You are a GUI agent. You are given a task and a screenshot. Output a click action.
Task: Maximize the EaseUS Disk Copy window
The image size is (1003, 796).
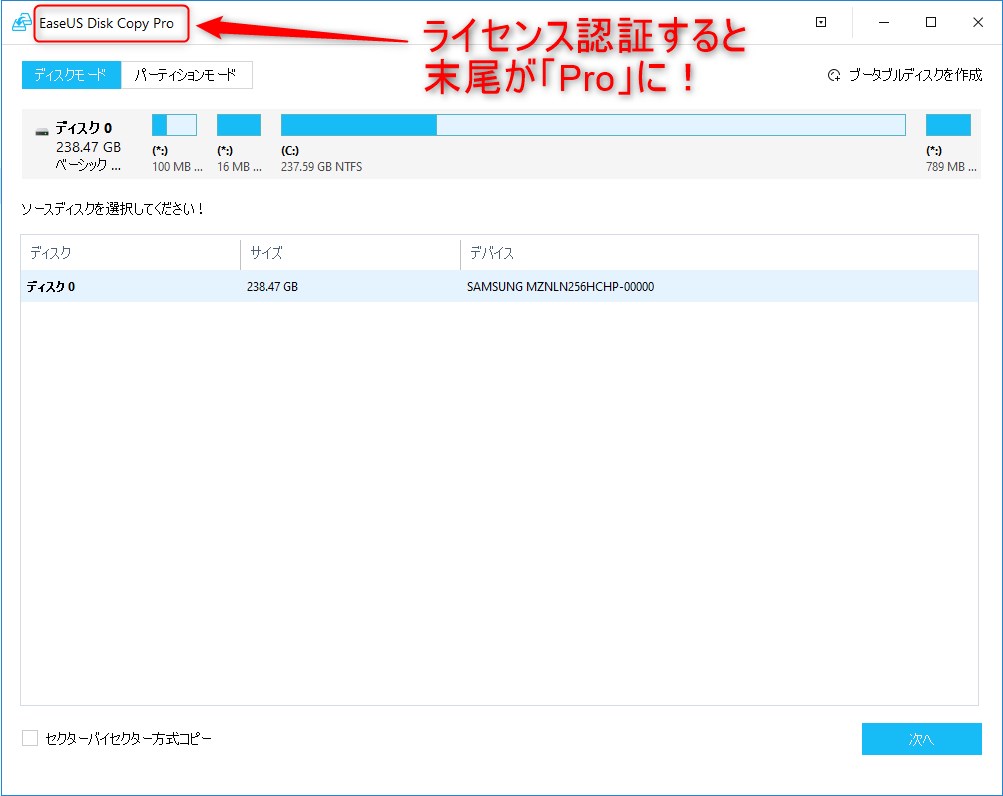point(931,22)
